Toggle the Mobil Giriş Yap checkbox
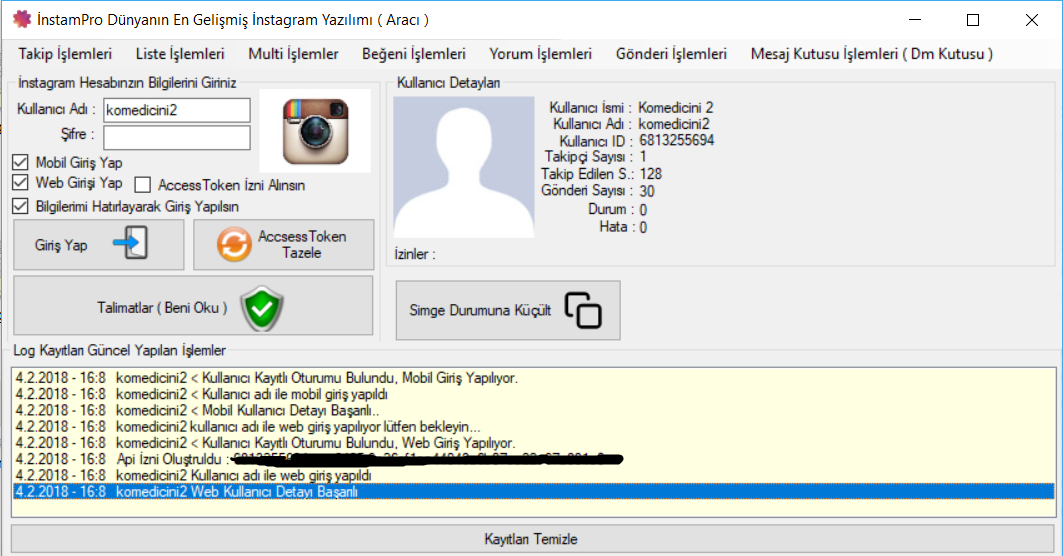Viewport: 1063px width, 556px height. click(x=20, y=163)
